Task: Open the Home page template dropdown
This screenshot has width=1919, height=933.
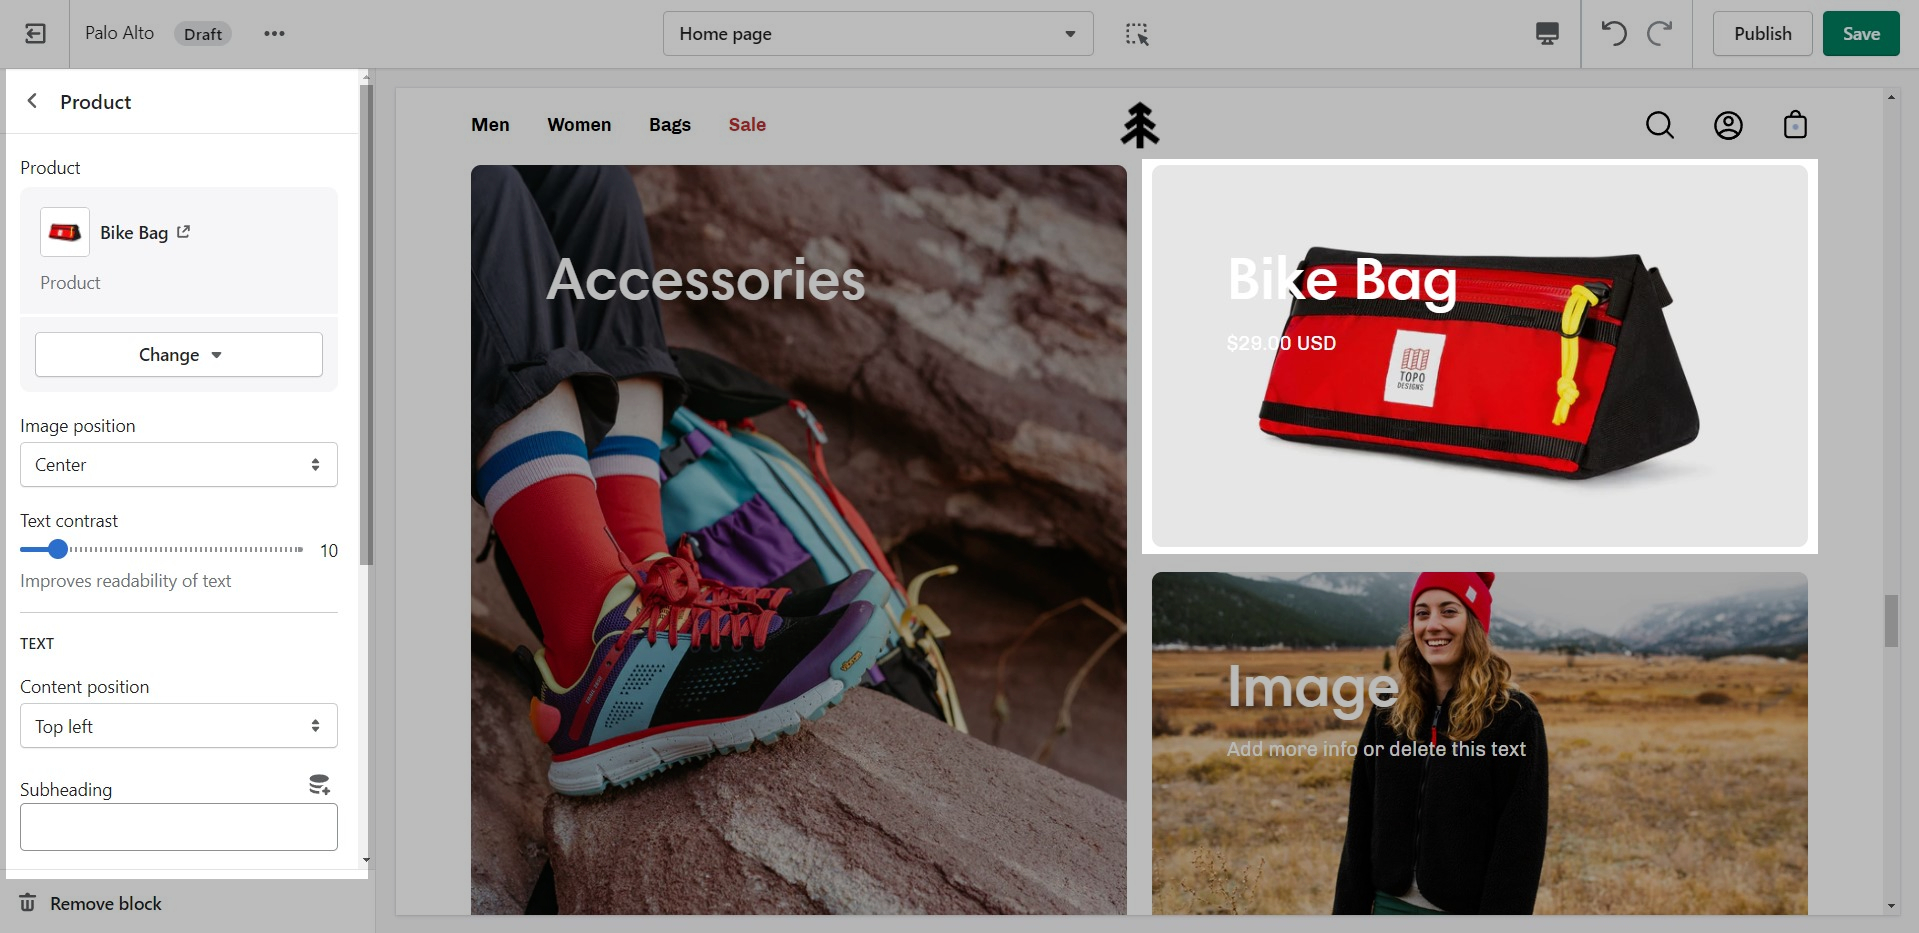Action: [877, 34]
